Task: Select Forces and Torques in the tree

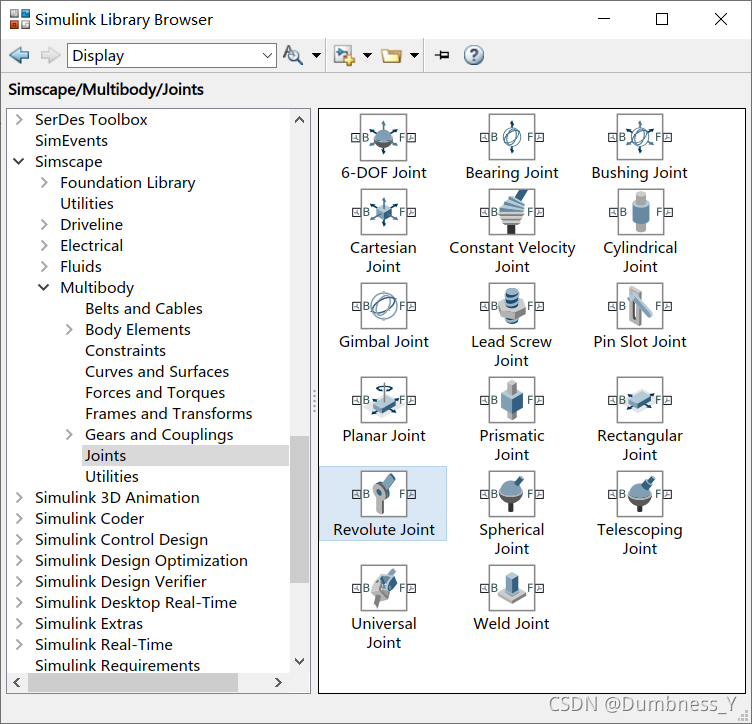Action: point(155,393)
